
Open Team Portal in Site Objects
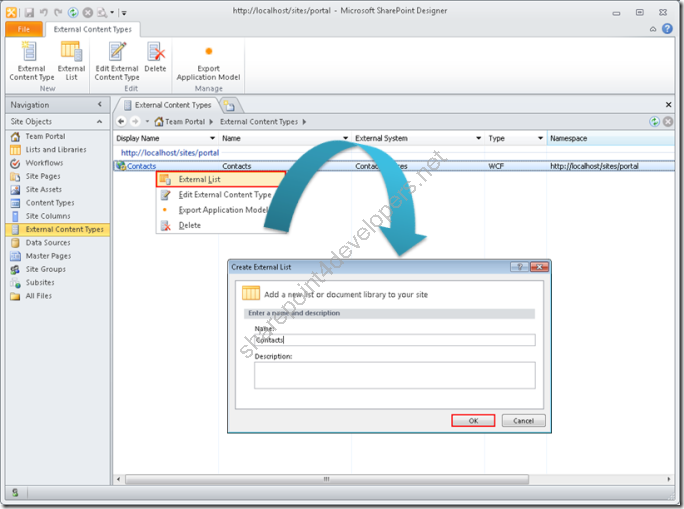click(x=45, y=137)
